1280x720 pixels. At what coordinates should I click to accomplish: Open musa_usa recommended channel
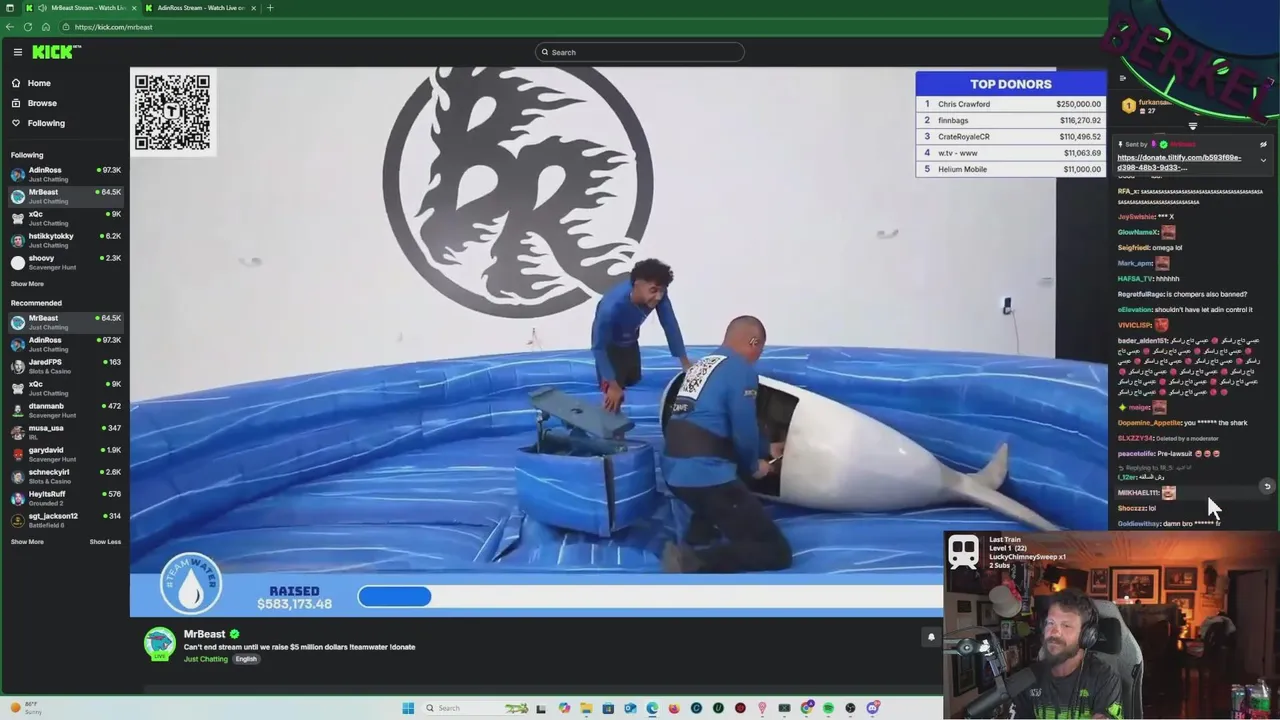[65, 432]
